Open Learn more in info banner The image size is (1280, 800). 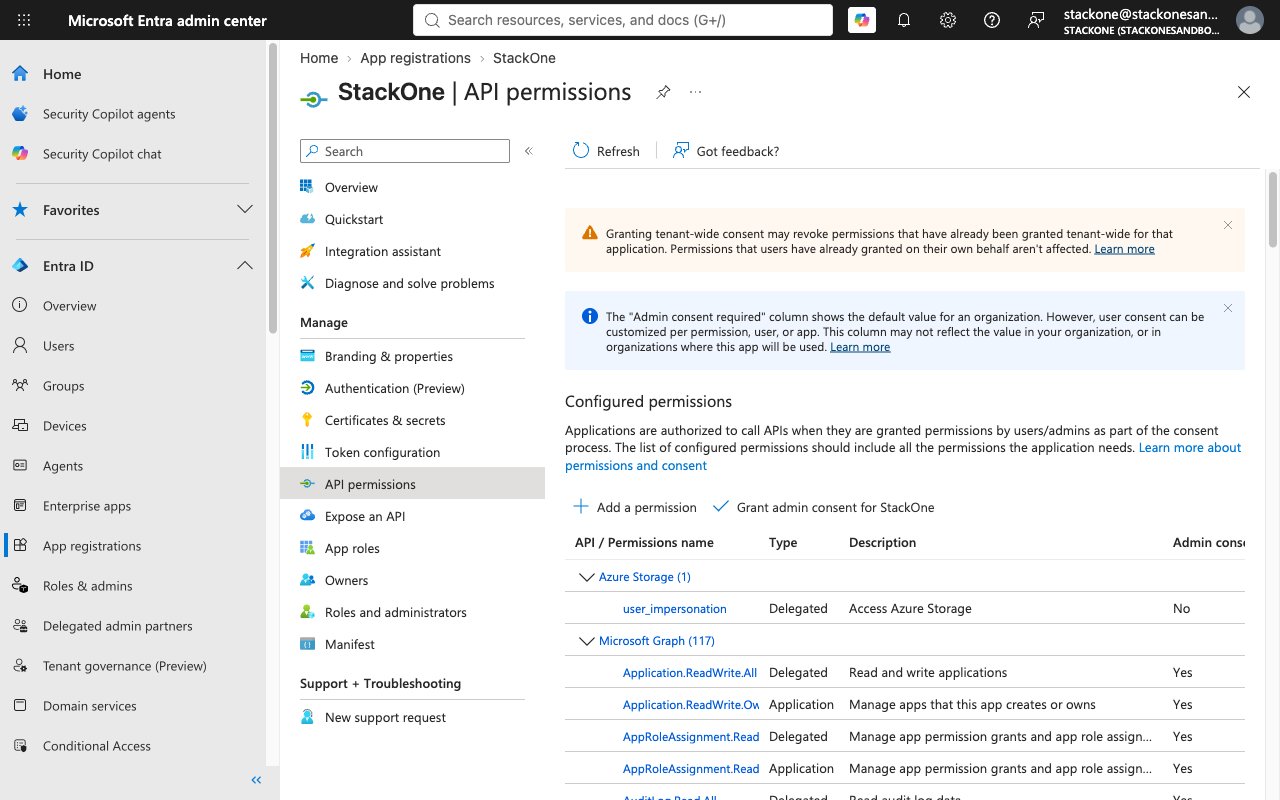point(860,347)
